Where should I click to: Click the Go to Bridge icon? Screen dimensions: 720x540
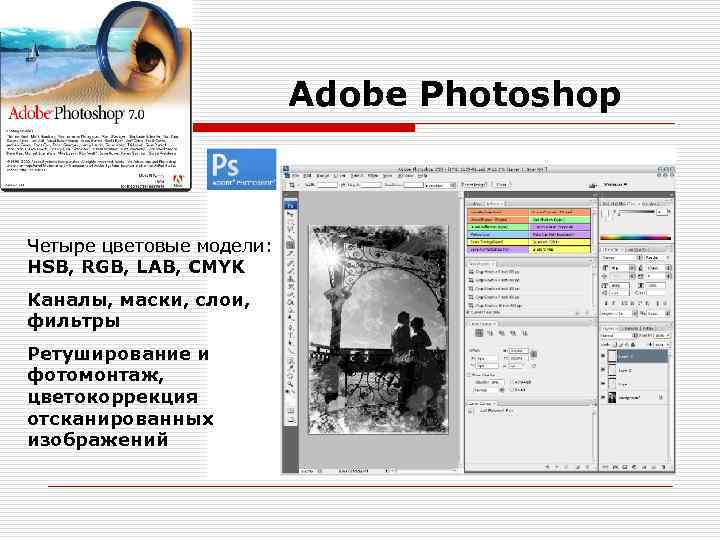593,186
